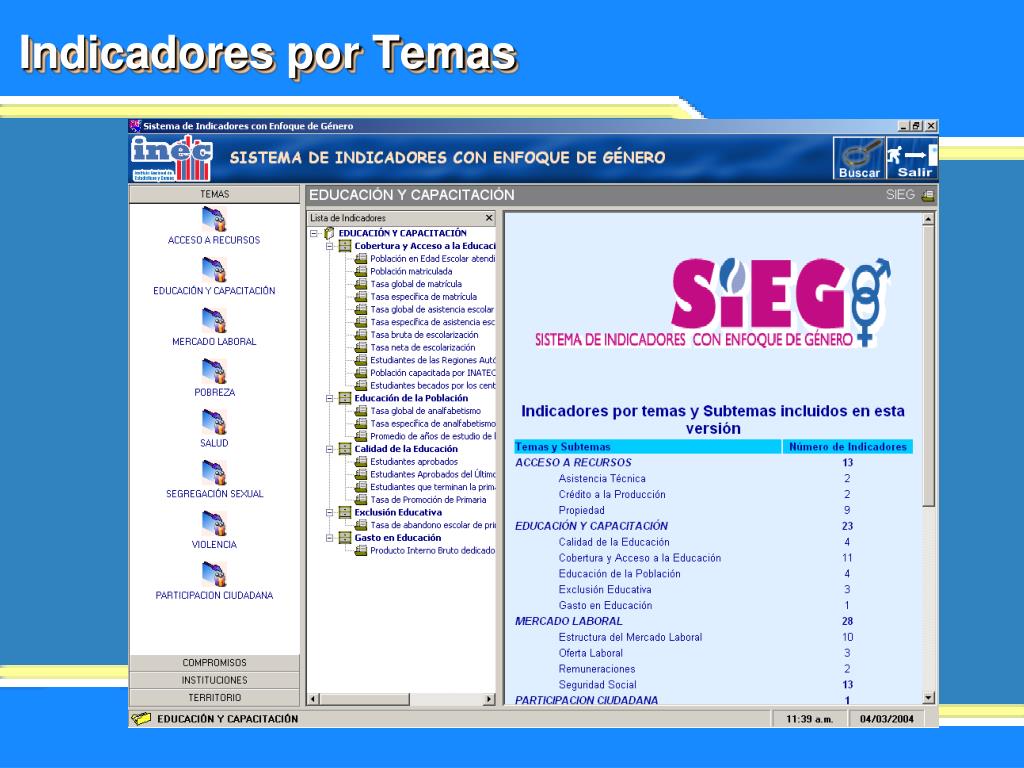Collapse the EDUCACIÓN Y CAPACITACIÓN root node

click(x=313, y=233)
